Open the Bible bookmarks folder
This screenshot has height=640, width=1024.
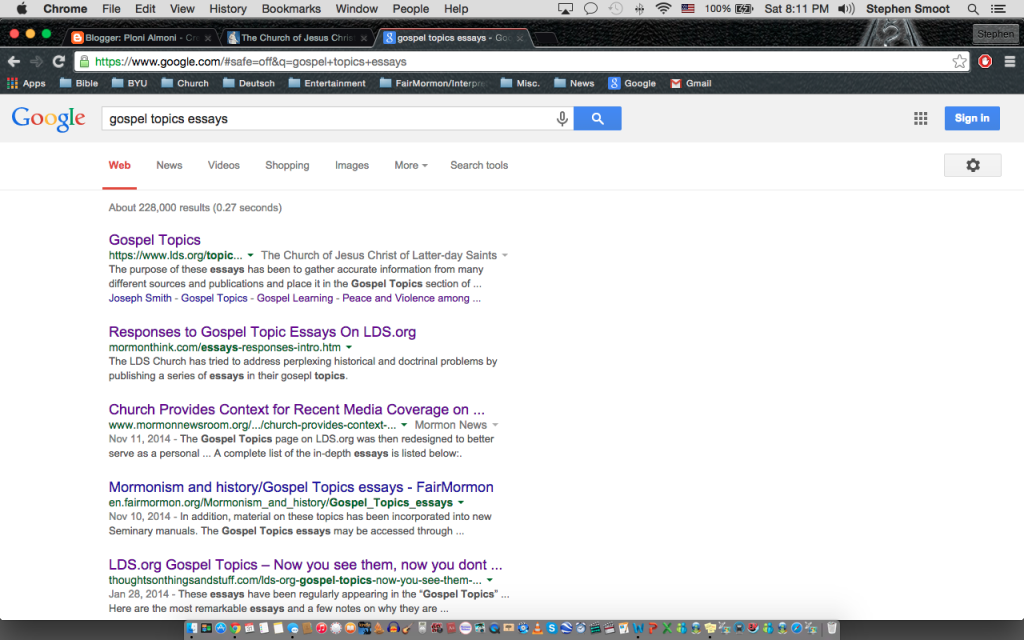pos(78,83)
